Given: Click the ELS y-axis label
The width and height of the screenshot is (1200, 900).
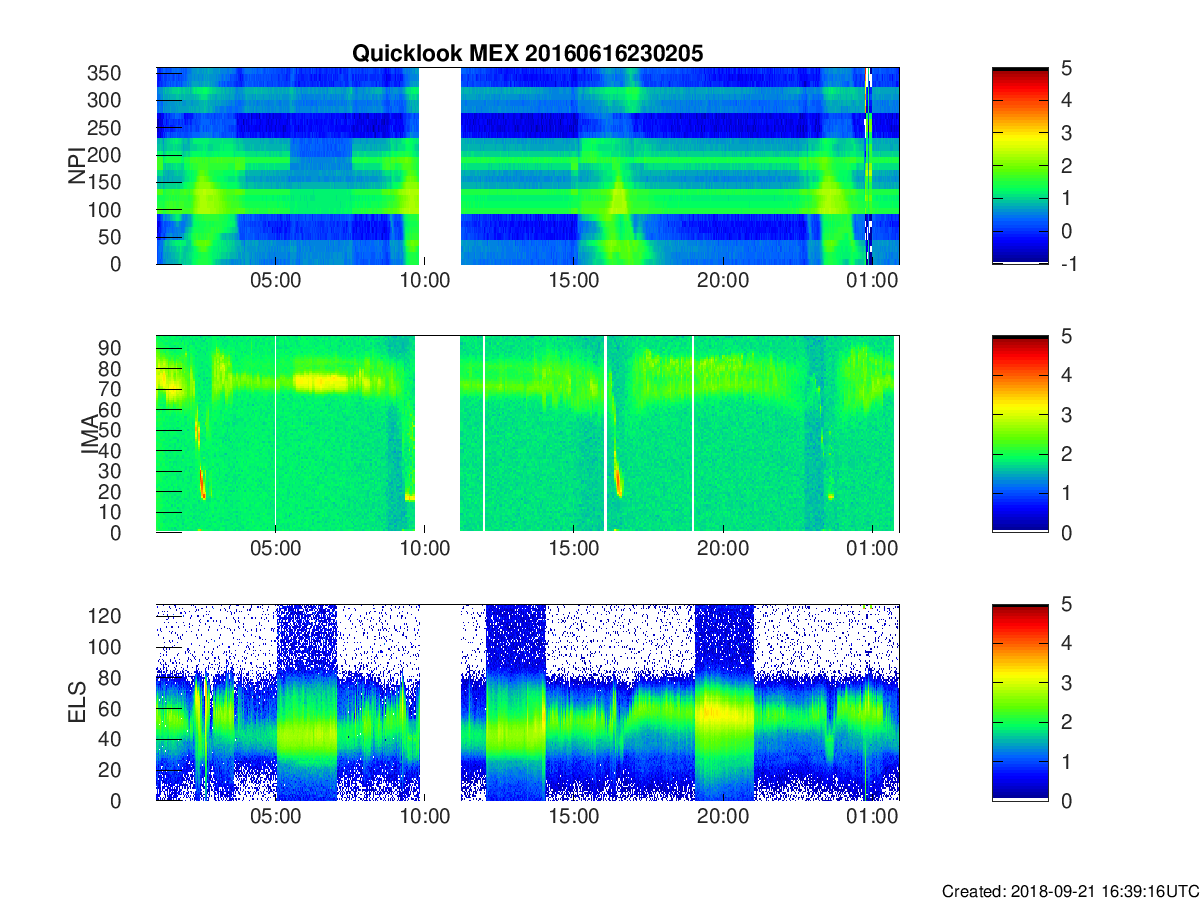Looking at the screenshot, I should click(x=77, y=702).
